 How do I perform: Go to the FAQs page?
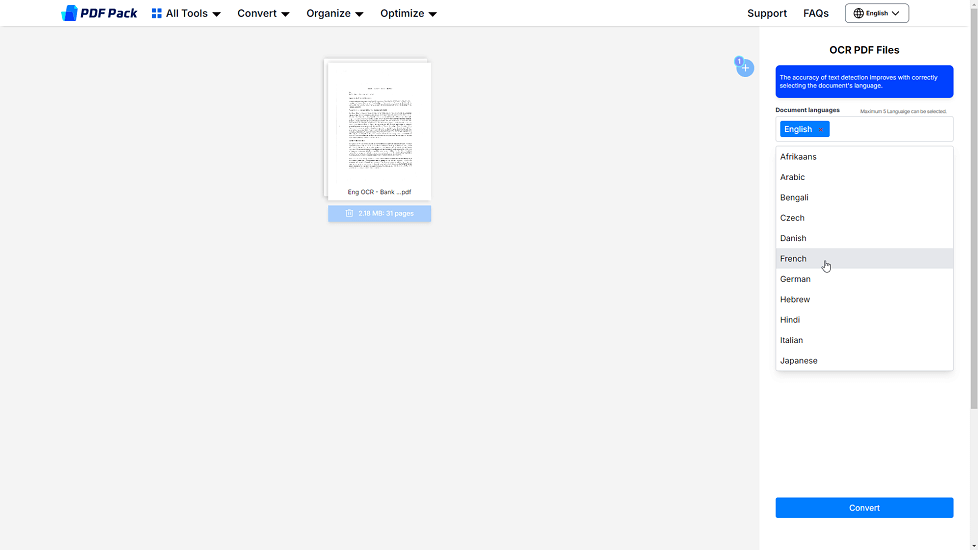tap(815, 14)
